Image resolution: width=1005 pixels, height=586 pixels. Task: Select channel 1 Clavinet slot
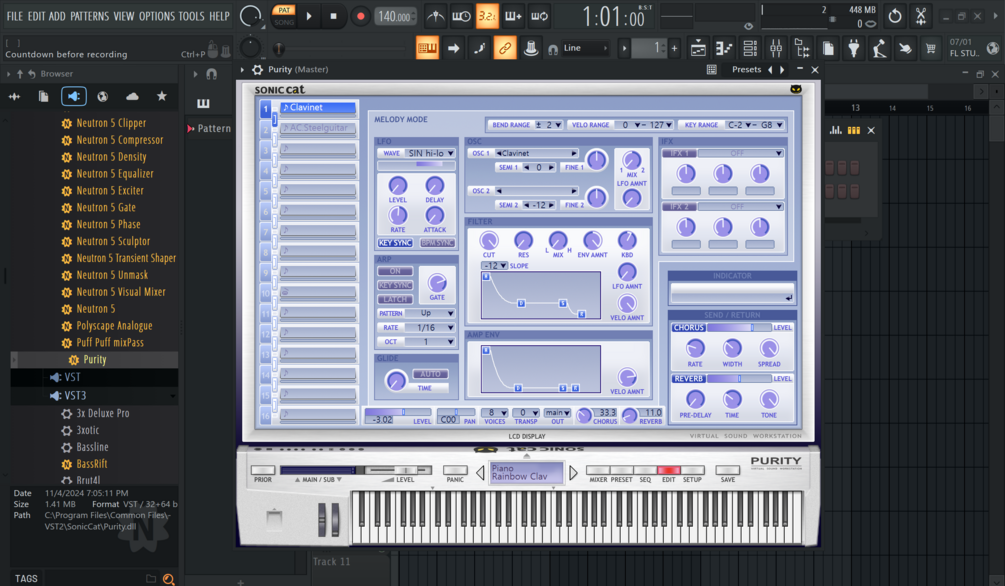[x=318, y=108]
